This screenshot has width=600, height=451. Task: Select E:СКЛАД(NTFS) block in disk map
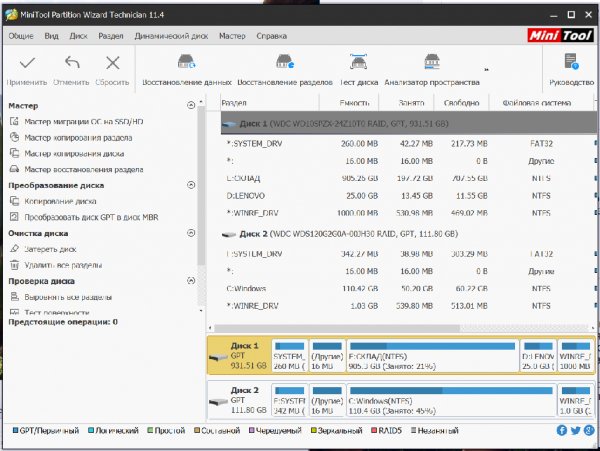click(432, 356)
